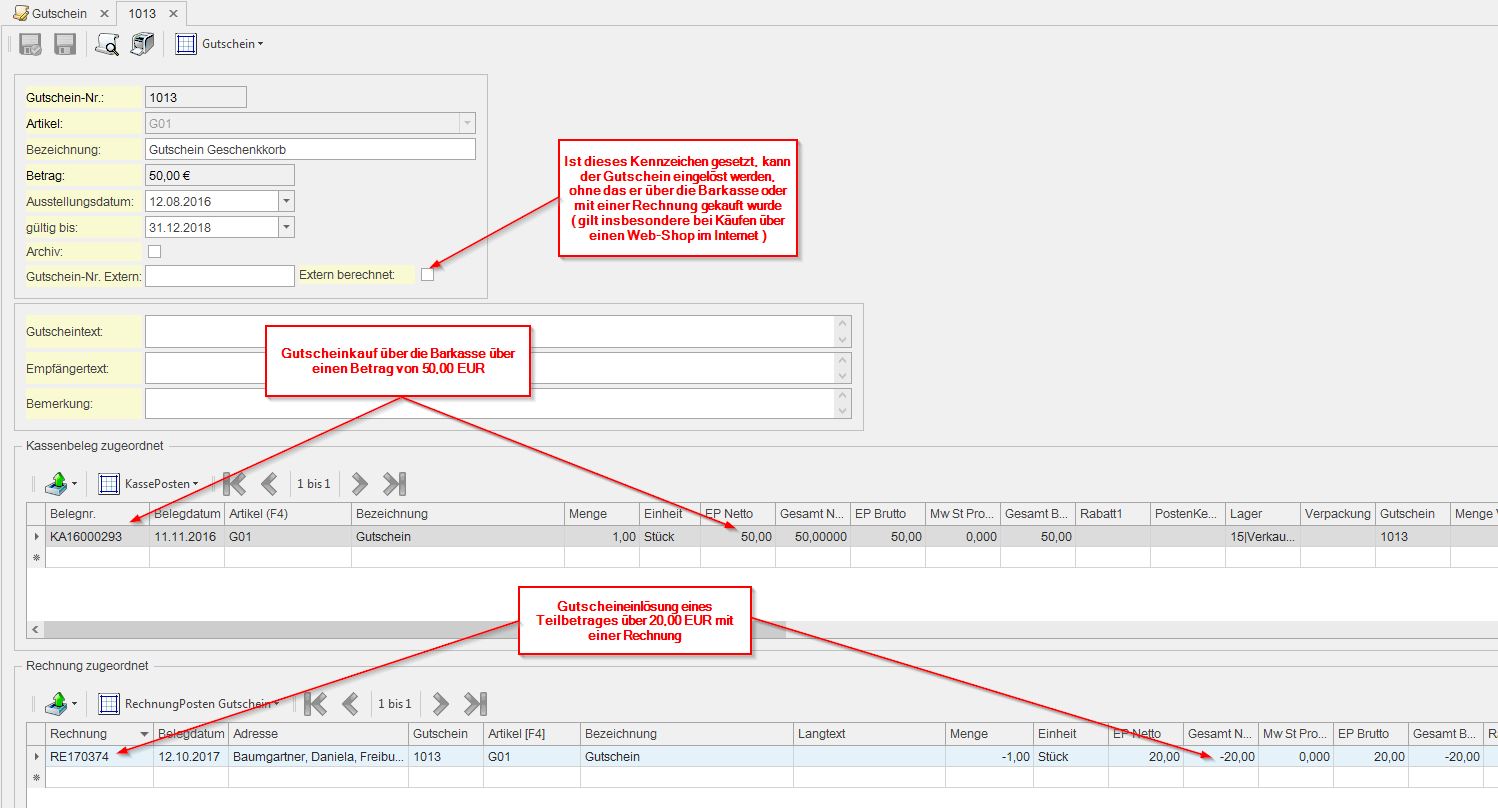Image resolution: width=1498 pixels, height=808 pixels.
Task: Click the printer icon in the top toolbar
Action: (x=142, y=44)
